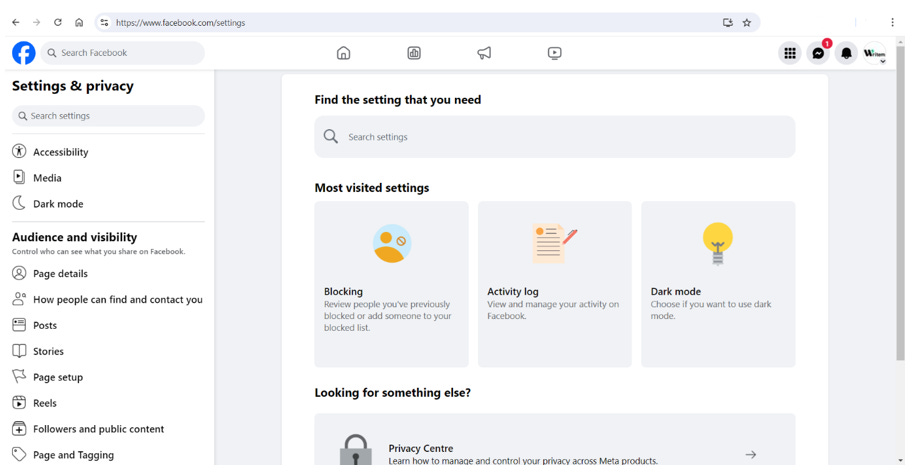The height and width of the screenshot is (475, 915).
Task: Click the Followers and public content icon
Action: pyautogui.click(x=19, y=428)
